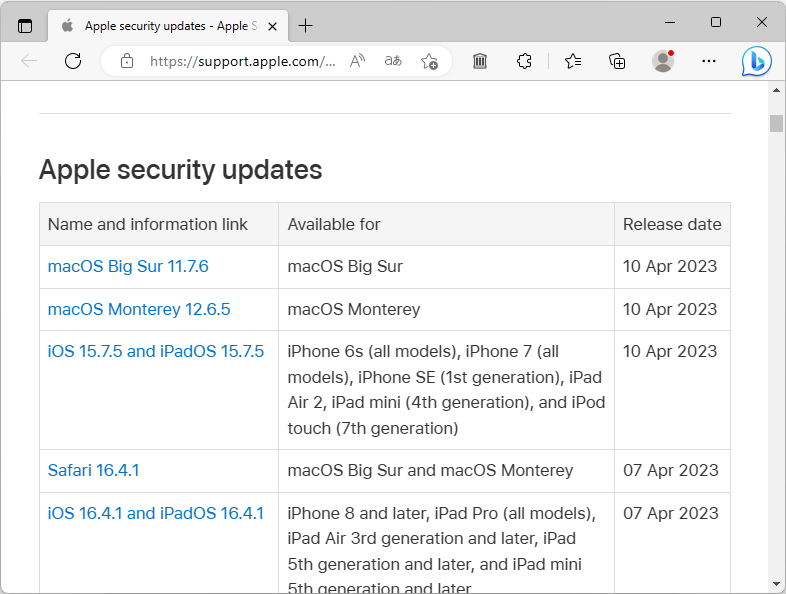786x594 pixels.
Task: Add this page to favorites
Action: (x=429, y=61)
